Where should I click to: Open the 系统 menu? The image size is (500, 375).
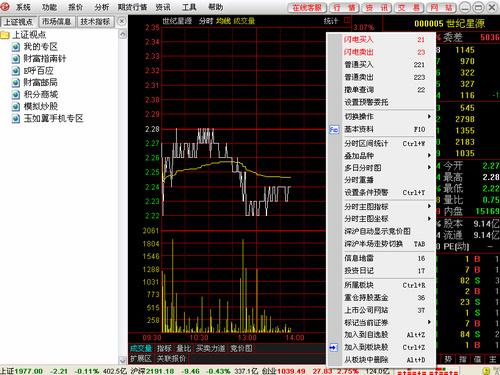tap(23, 7)
